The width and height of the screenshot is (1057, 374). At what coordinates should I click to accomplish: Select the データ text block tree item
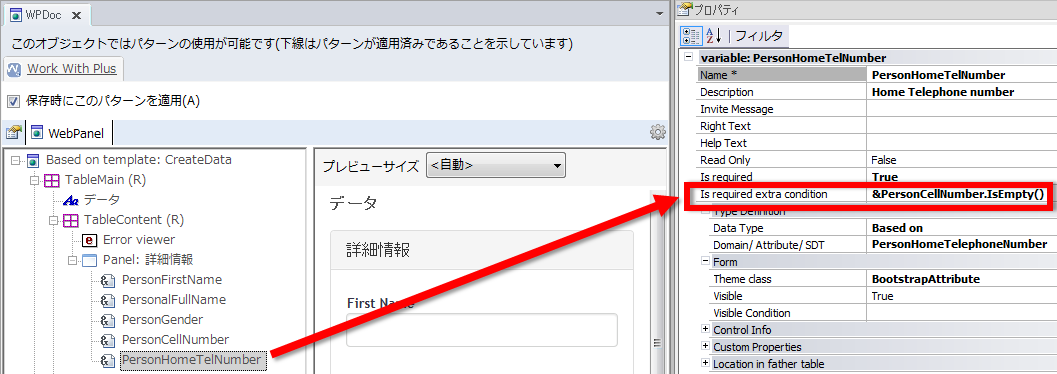102,200
